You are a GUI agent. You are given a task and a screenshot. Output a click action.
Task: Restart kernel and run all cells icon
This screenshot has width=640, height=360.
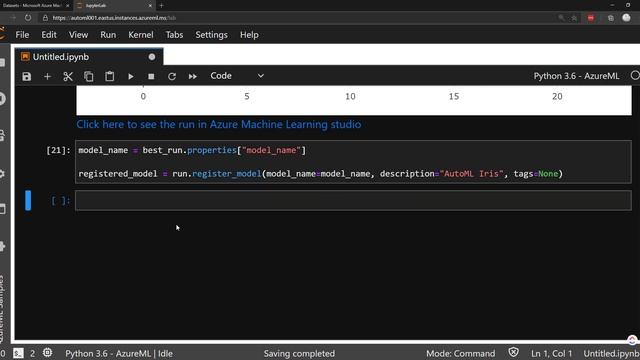pos(192,76)
